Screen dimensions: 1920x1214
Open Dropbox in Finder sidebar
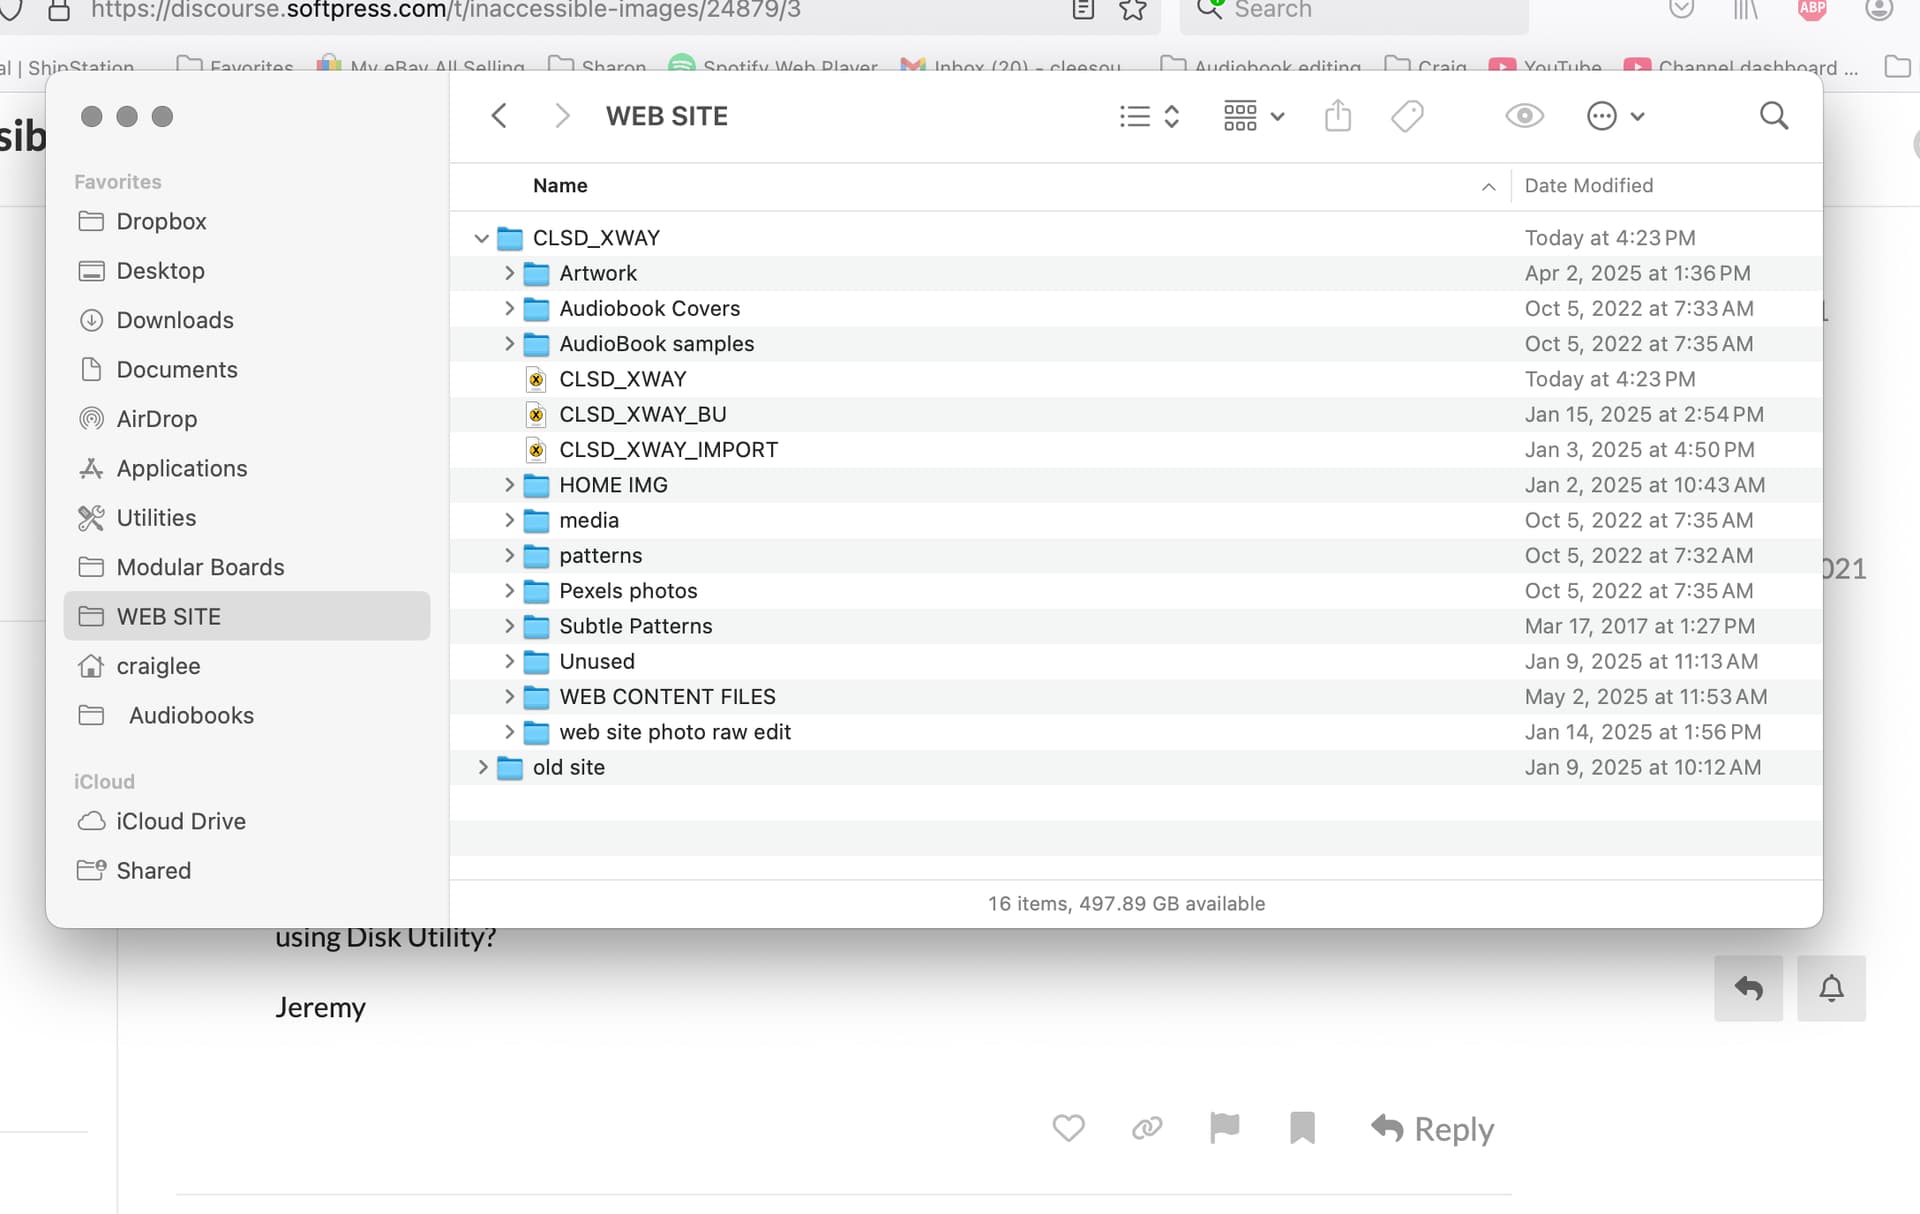point(246,221)
